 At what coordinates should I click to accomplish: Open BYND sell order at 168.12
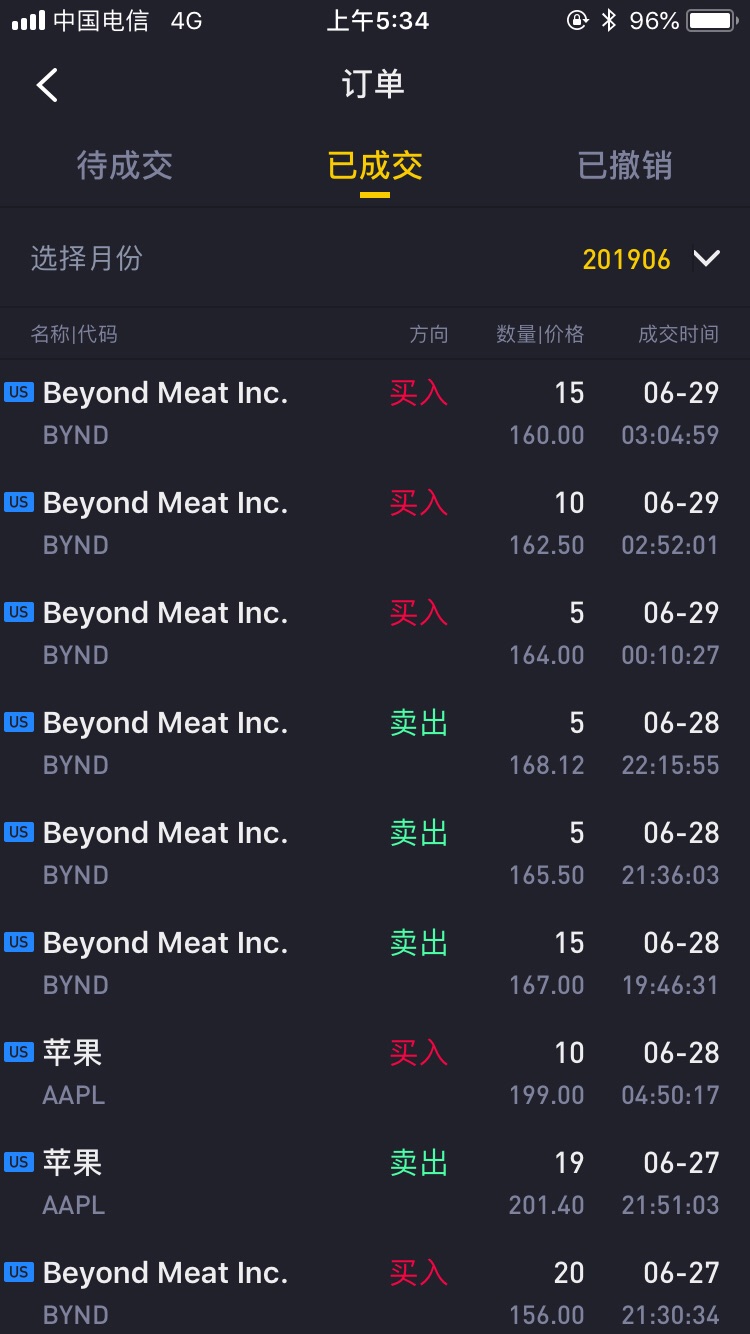[375, 744]
